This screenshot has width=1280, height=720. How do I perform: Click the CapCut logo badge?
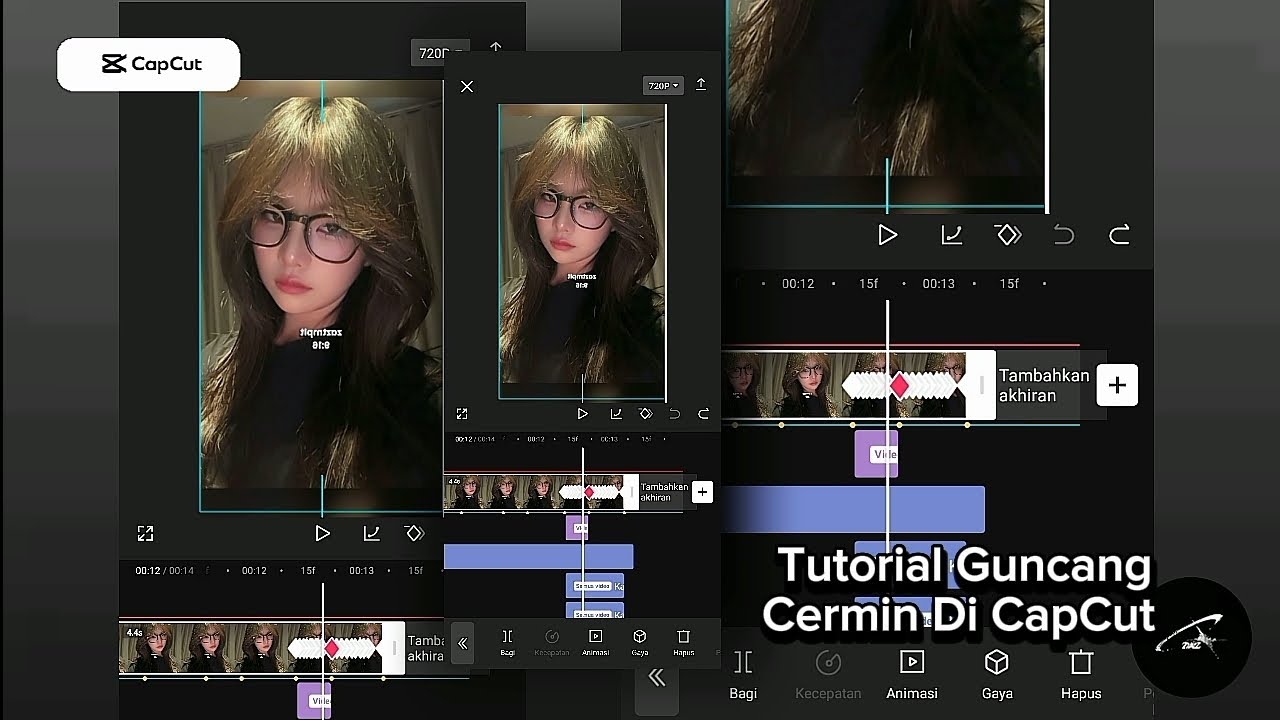pos(149,65)
